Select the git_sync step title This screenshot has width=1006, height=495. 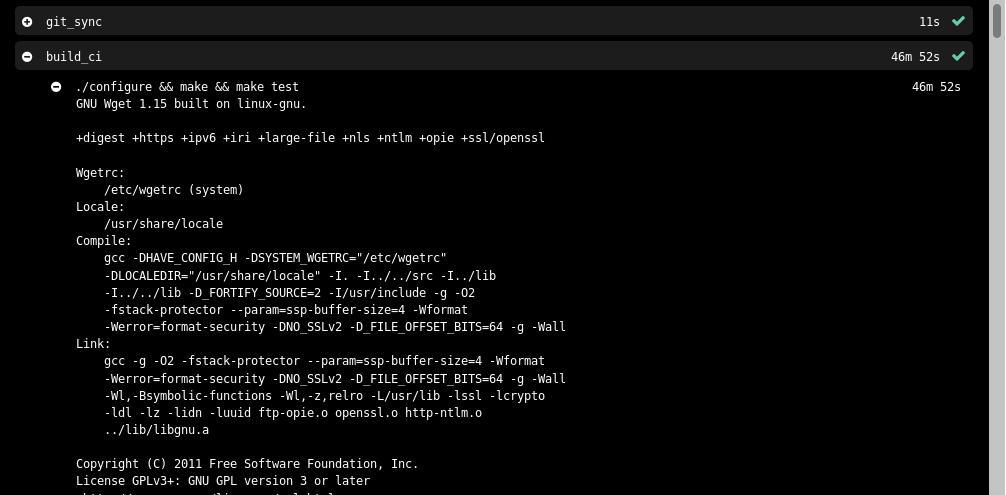pyautogui.click(x=74, y=22)
